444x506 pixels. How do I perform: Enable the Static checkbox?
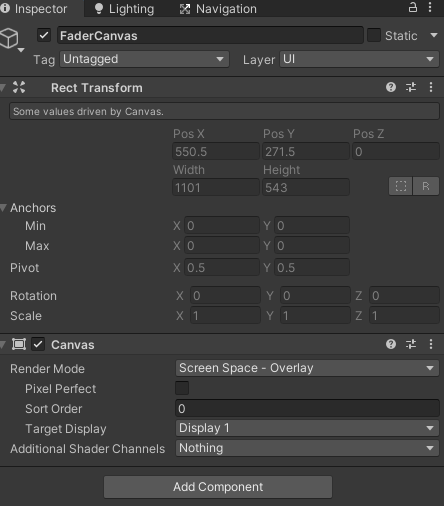click(x=374, y=35)
